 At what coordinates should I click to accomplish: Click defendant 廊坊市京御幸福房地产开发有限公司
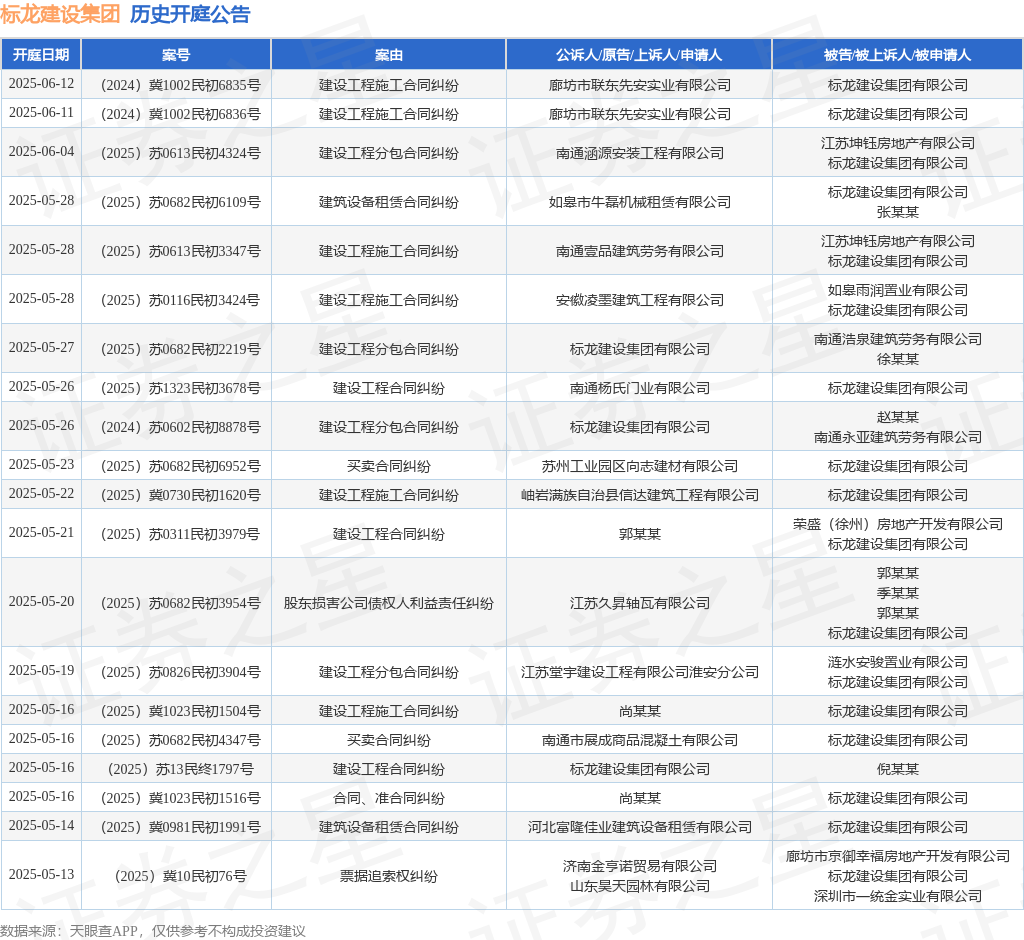pos(897,856)
